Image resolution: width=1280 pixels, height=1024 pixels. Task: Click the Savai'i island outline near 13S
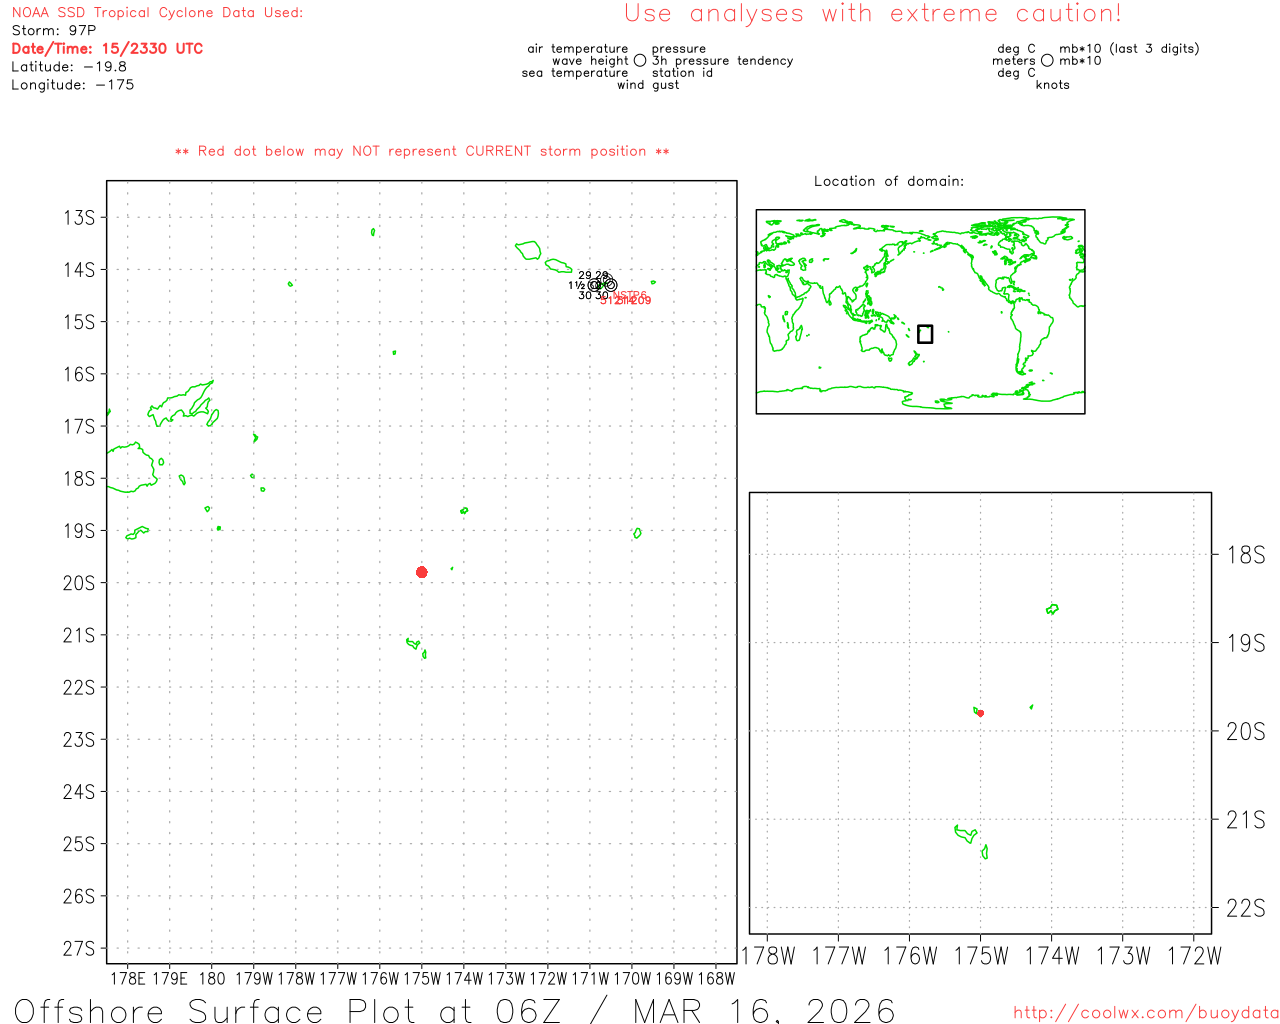point(528,249)
